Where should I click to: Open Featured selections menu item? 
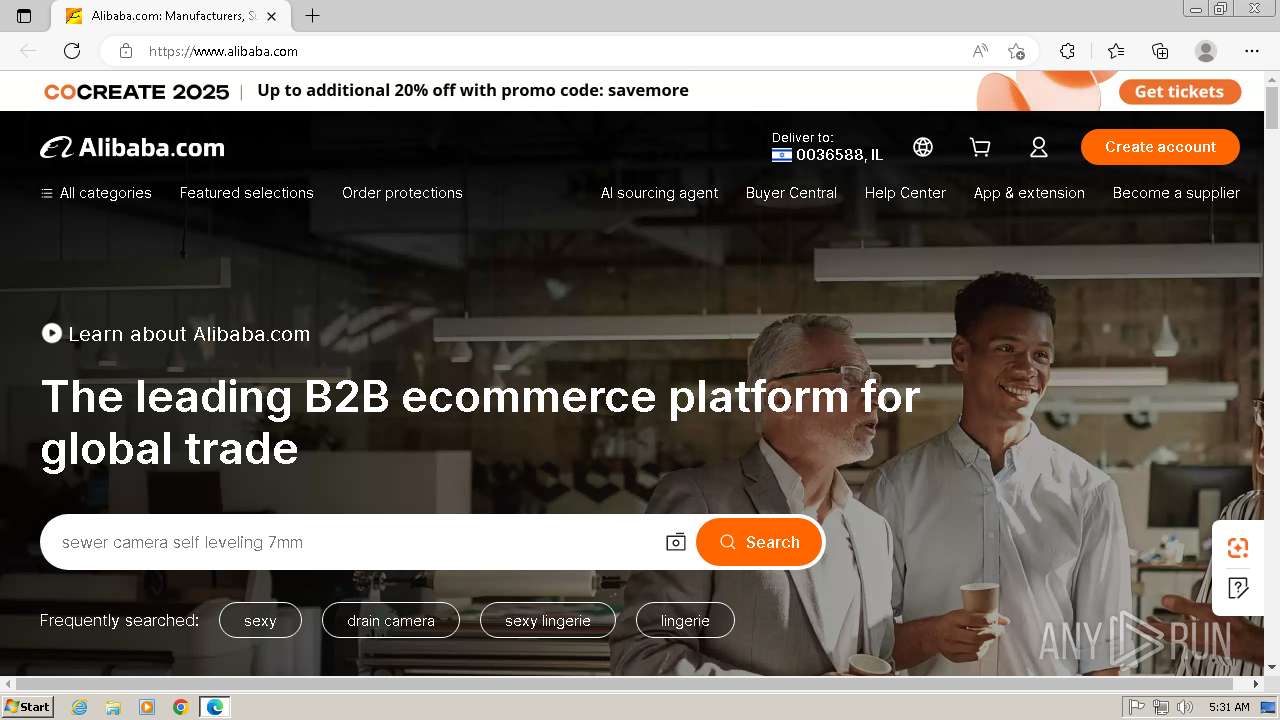point(247,193)
